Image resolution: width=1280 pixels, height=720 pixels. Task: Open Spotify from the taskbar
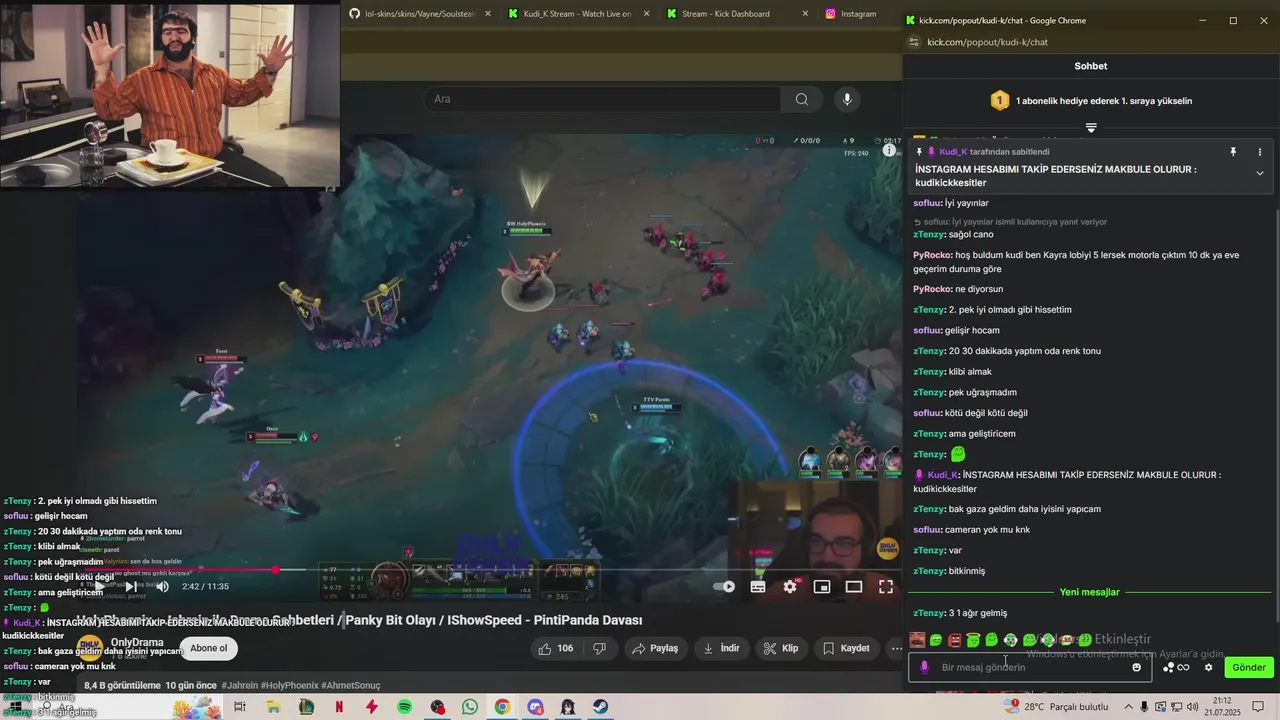[404, 707]
